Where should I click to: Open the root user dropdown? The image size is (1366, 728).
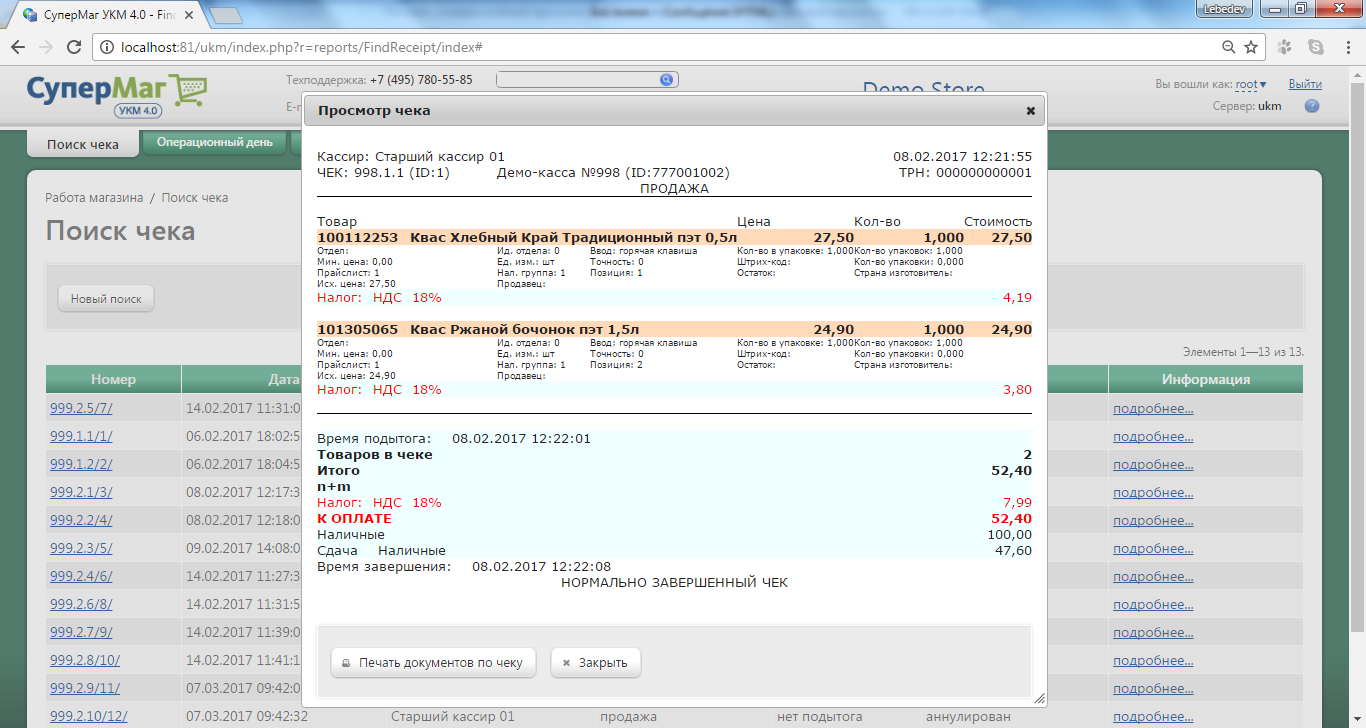(1251, 85)
